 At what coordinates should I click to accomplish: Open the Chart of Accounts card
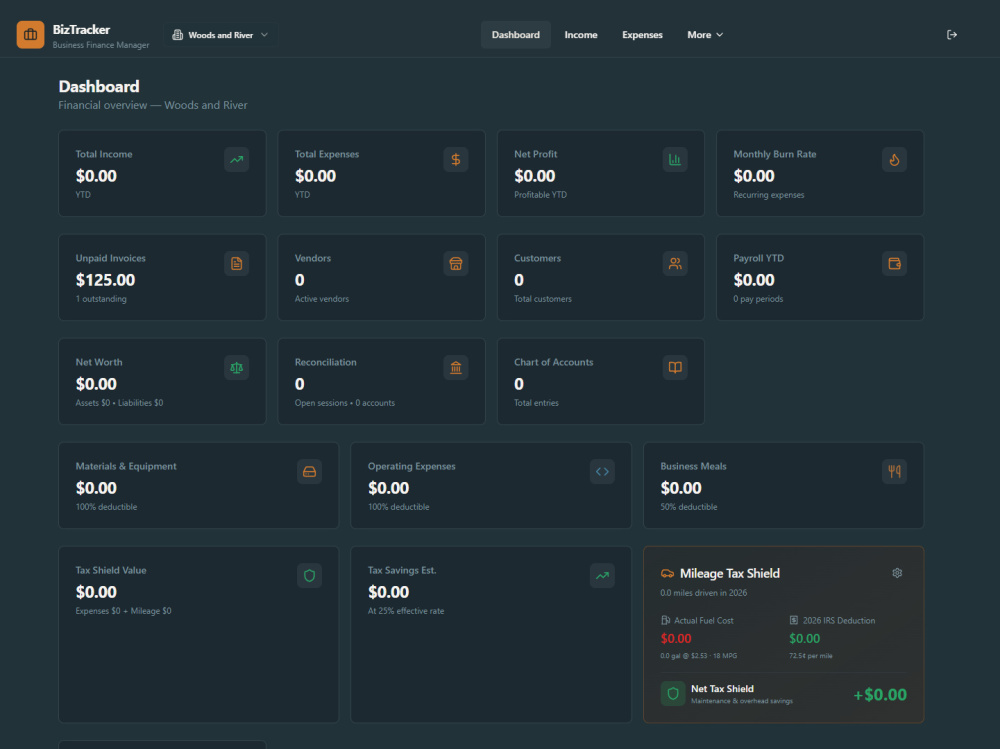601,382
